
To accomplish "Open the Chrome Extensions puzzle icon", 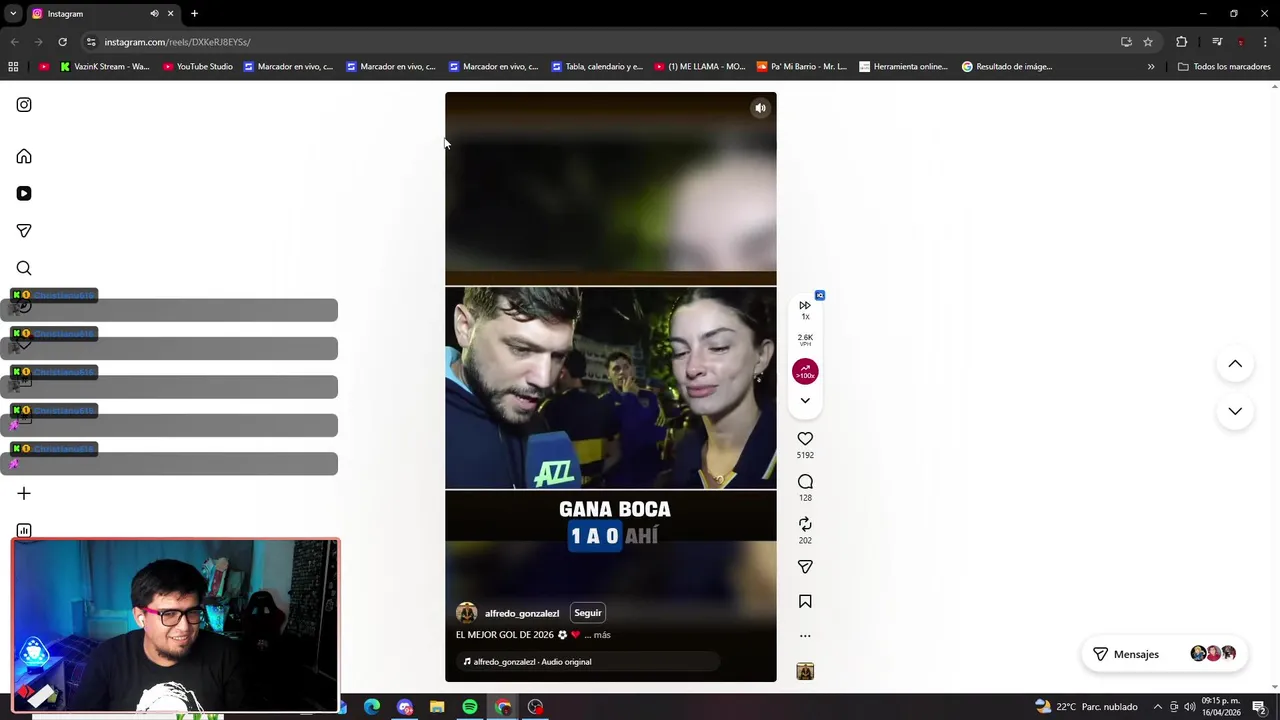I will (1181, 42).
